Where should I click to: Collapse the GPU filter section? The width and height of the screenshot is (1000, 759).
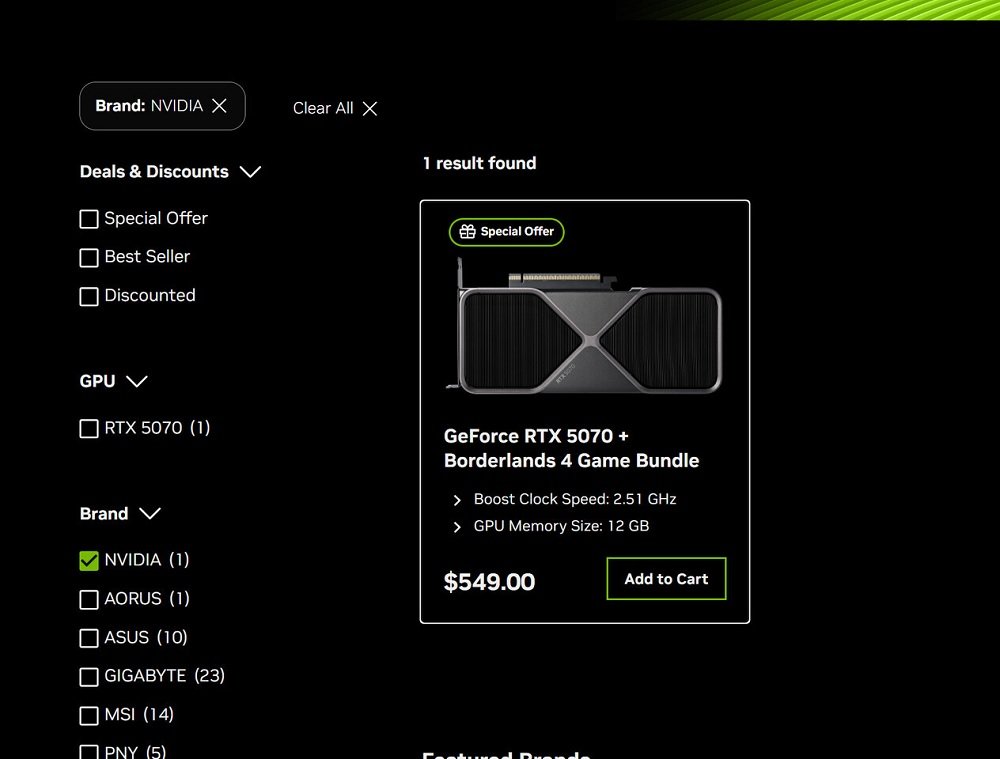(137, 382)
